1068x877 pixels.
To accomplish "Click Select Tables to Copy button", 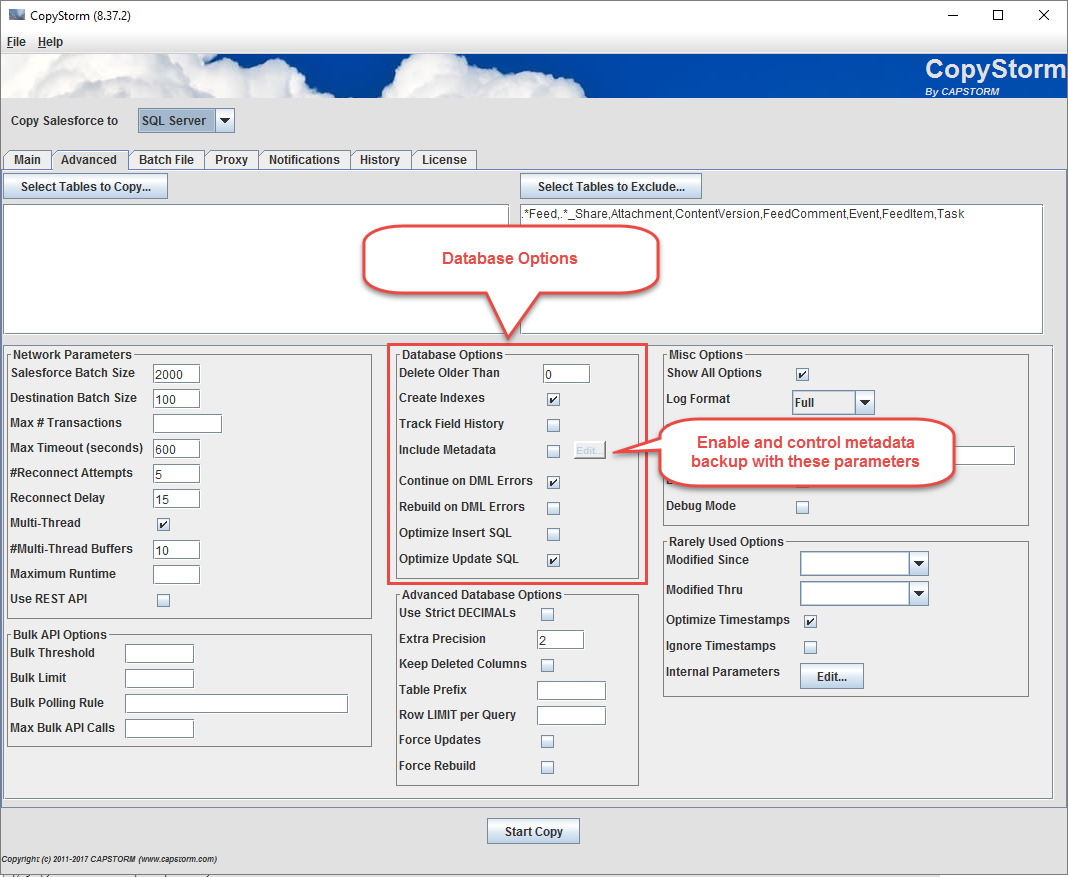I will click(x=86, y=187).
